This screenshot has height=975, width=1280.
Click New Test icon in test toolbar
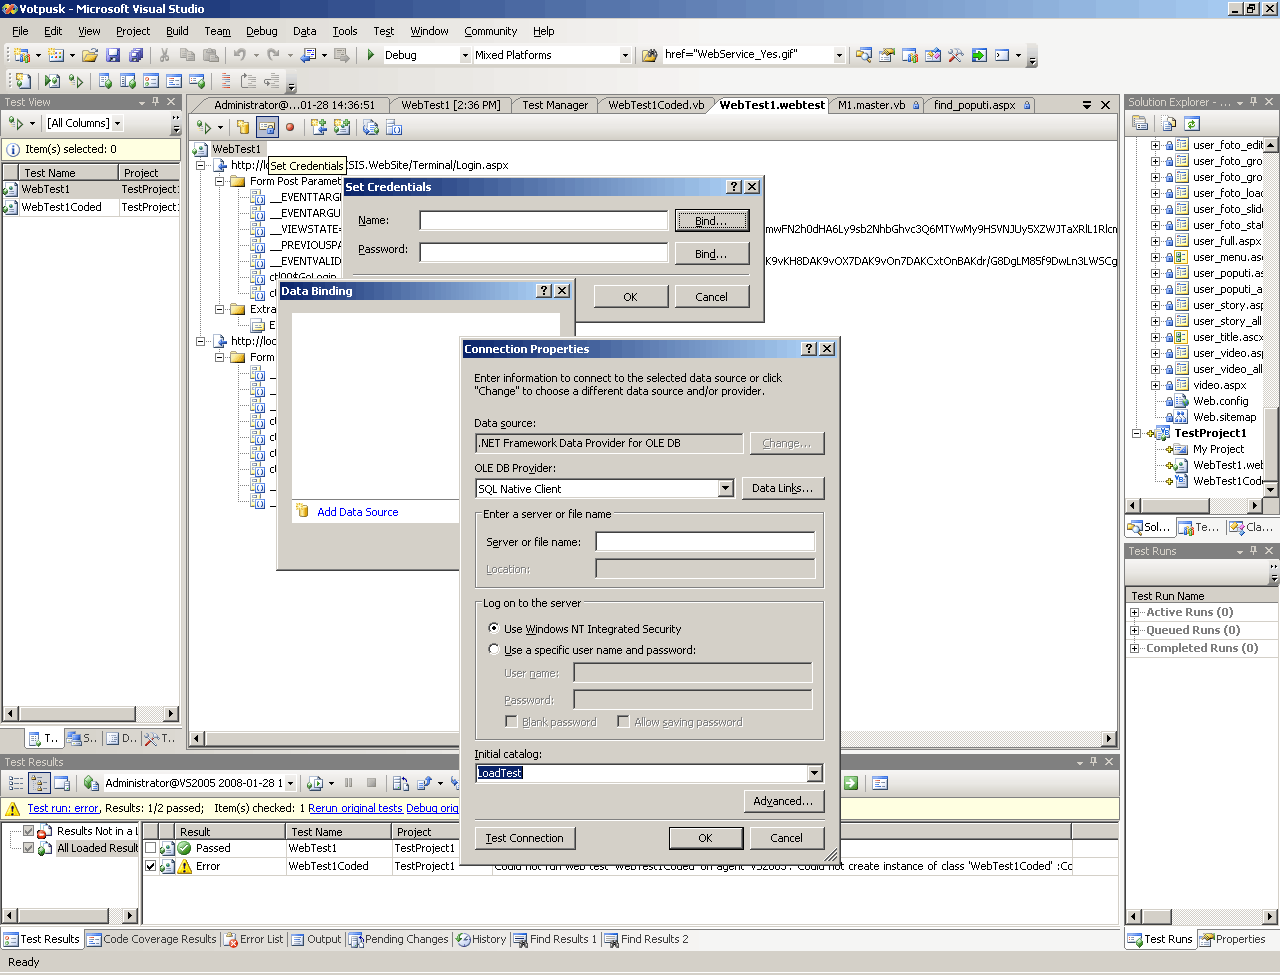click(x=23, y=81)
